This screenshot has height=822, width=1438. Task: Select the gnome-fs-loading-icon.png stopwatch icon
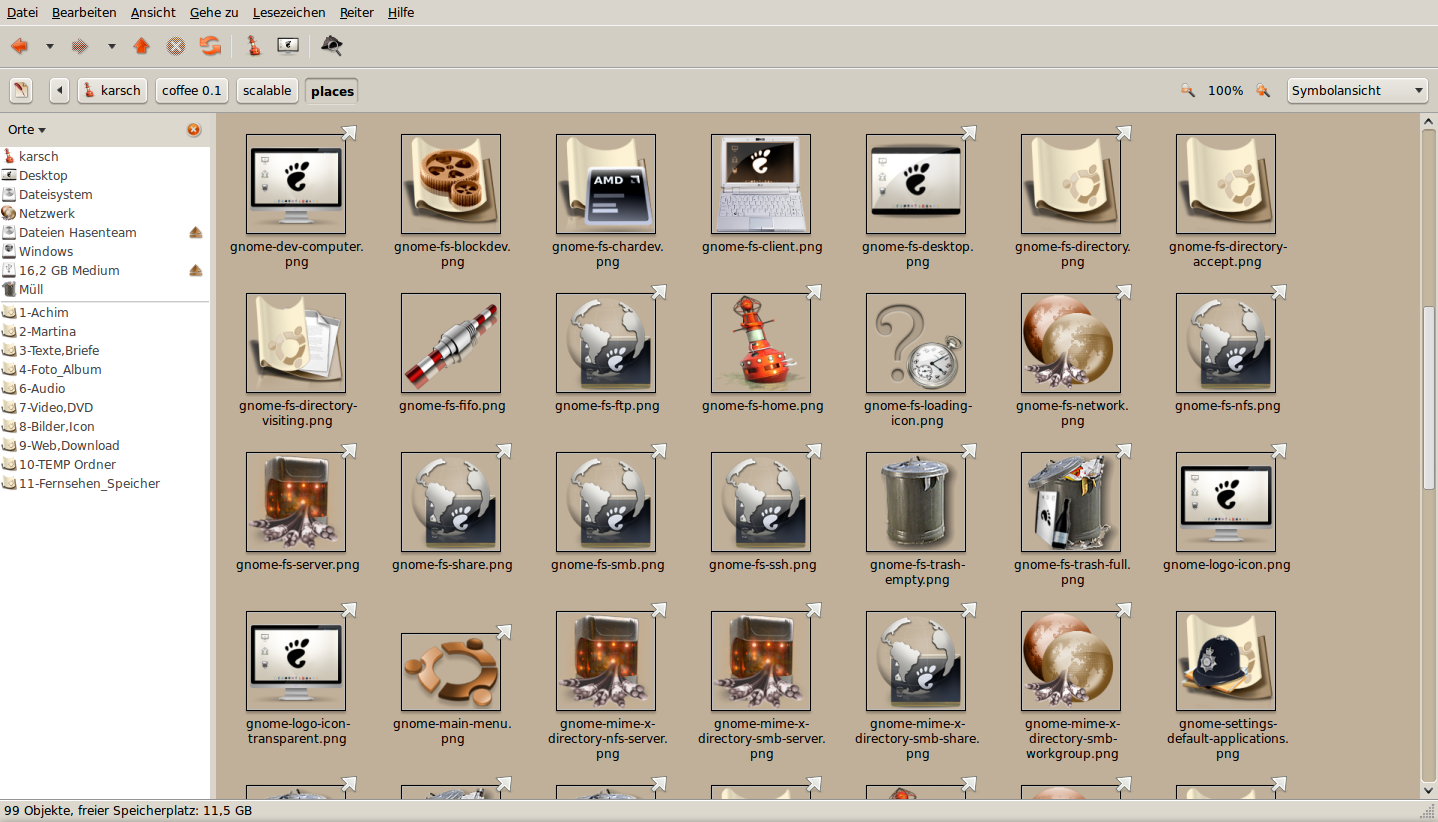[916, 343]
